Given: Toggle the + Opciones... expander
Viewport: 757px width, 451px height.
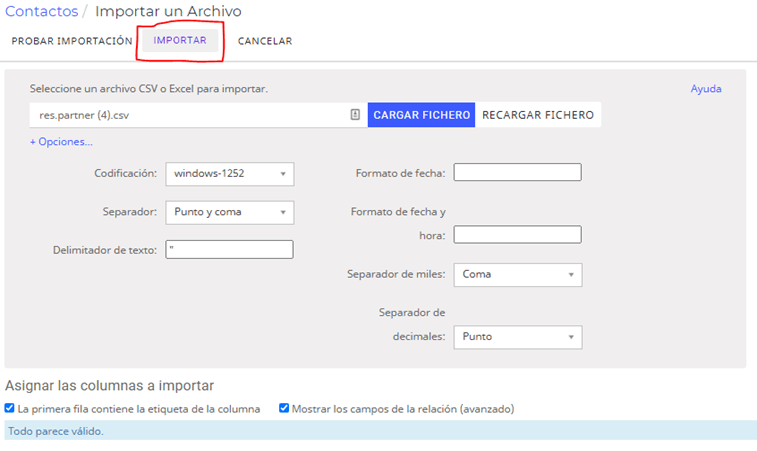Looking at the screenshot, I should 61,142.
